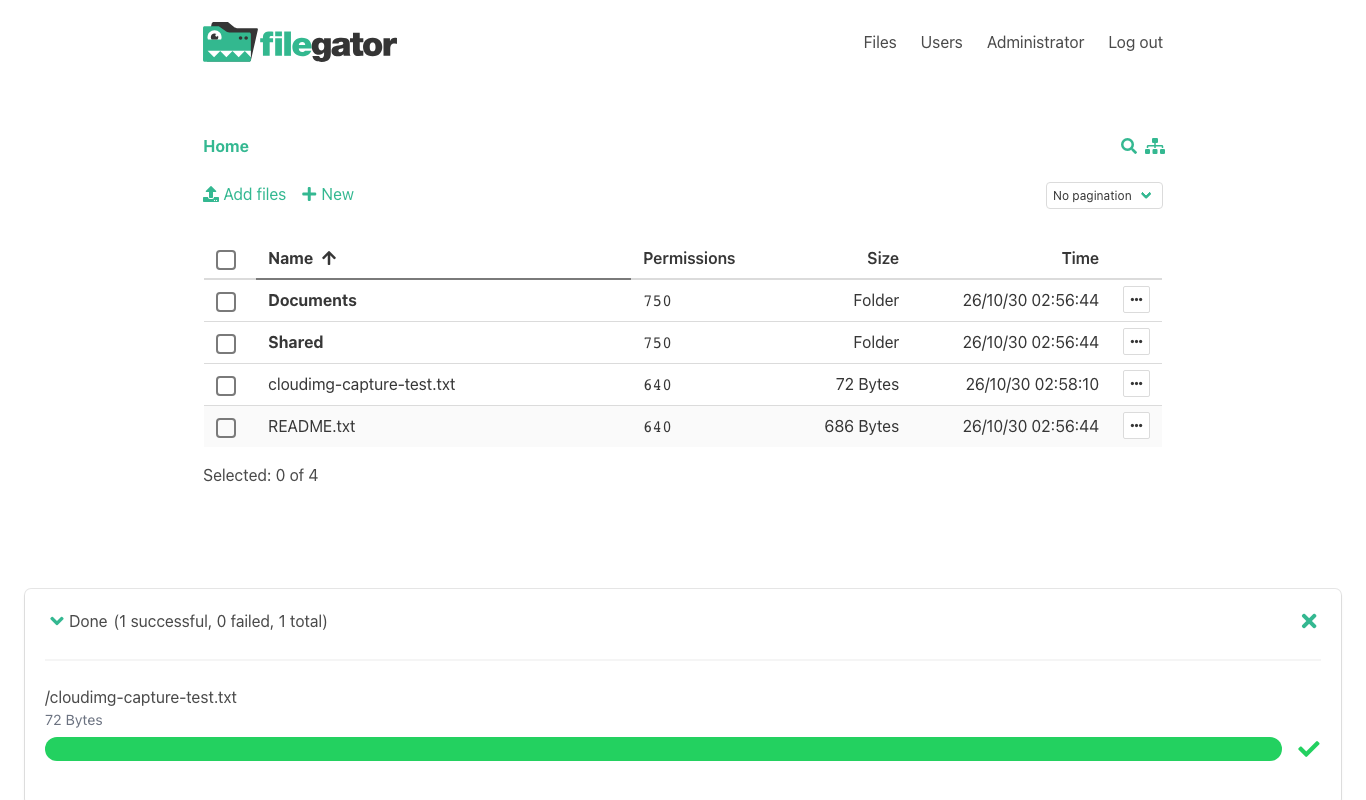This screenshot has height=800, width=1366.
Task: Click the 640 permissions of cloudimg-capture-test.txt
Action: pyautogui.click(x=657, y=385)
